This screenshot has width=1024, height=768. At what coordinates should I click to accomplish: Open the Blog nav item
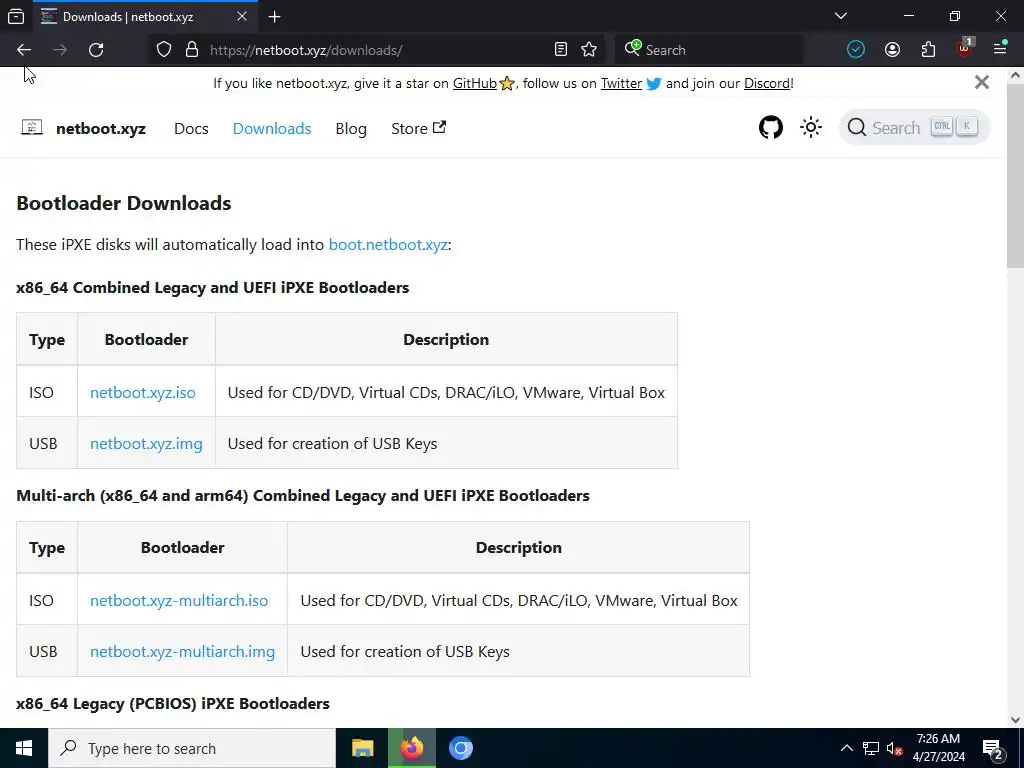(351, 129)
